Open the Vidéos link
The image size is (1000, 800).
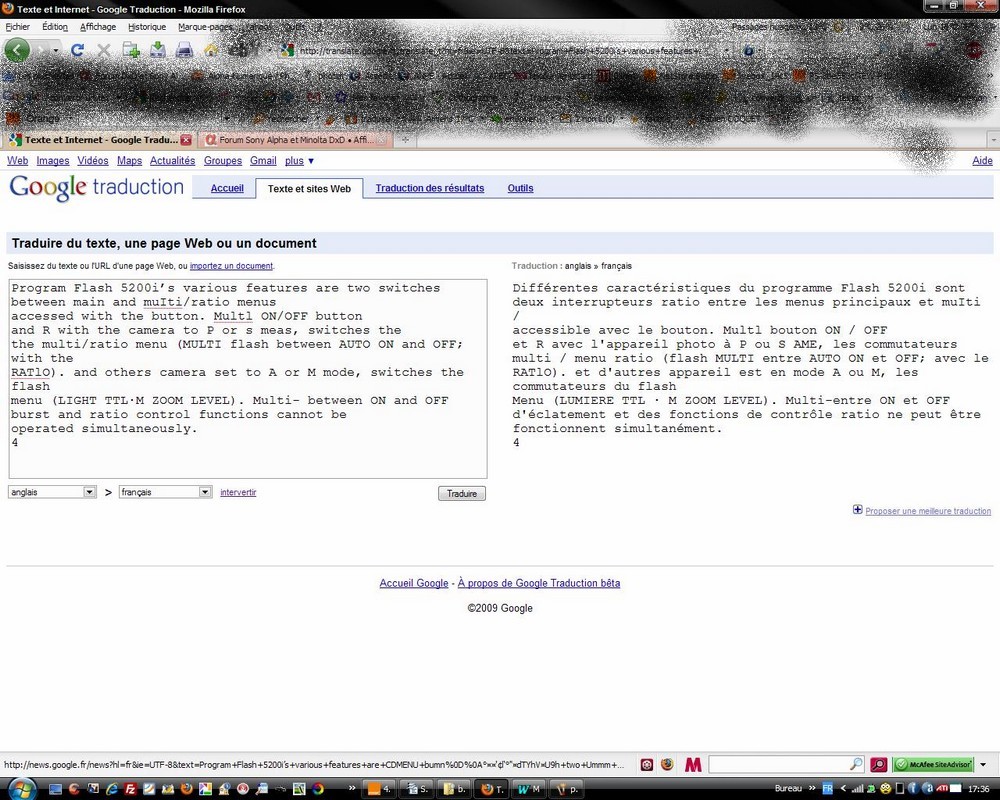click(93, 161)
